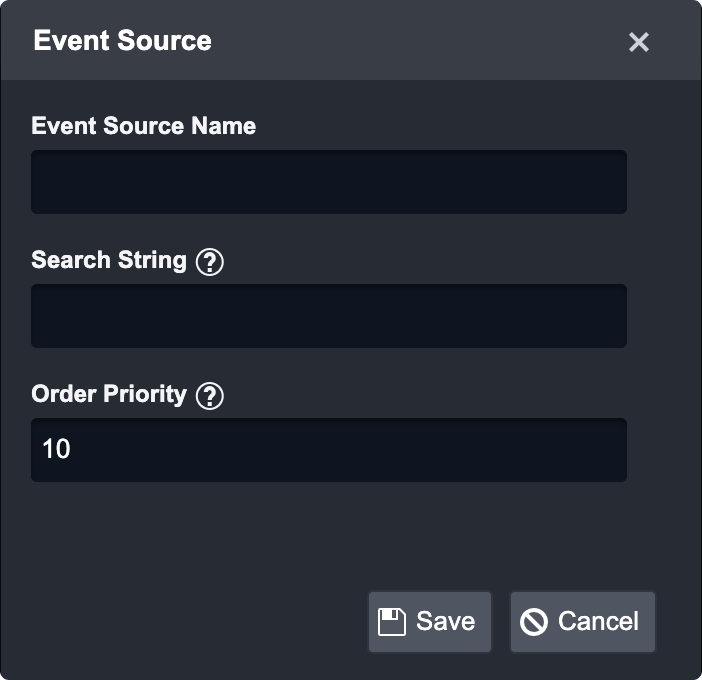Viewport: 702px width, 680px height.
Task: Select the Order Priority input field
Action: click(x=328, y=450)
